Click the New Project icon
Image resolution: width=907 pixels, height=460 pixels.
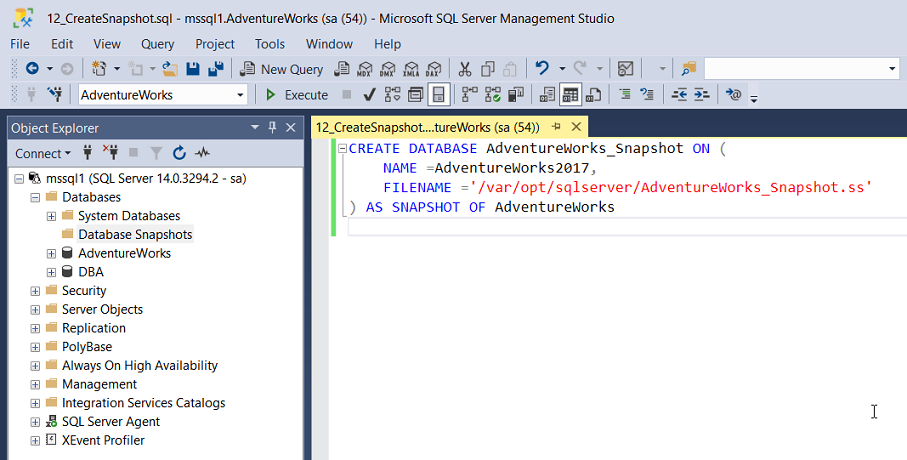click(x=99, y=69)
